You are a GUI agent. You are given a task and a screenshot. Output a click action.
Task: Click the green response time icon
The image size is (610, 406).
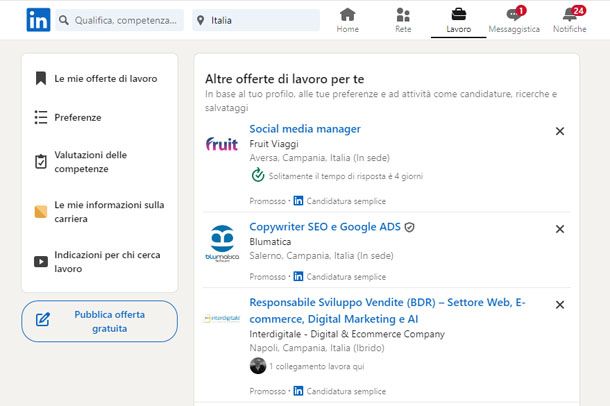tap(258, 175)
